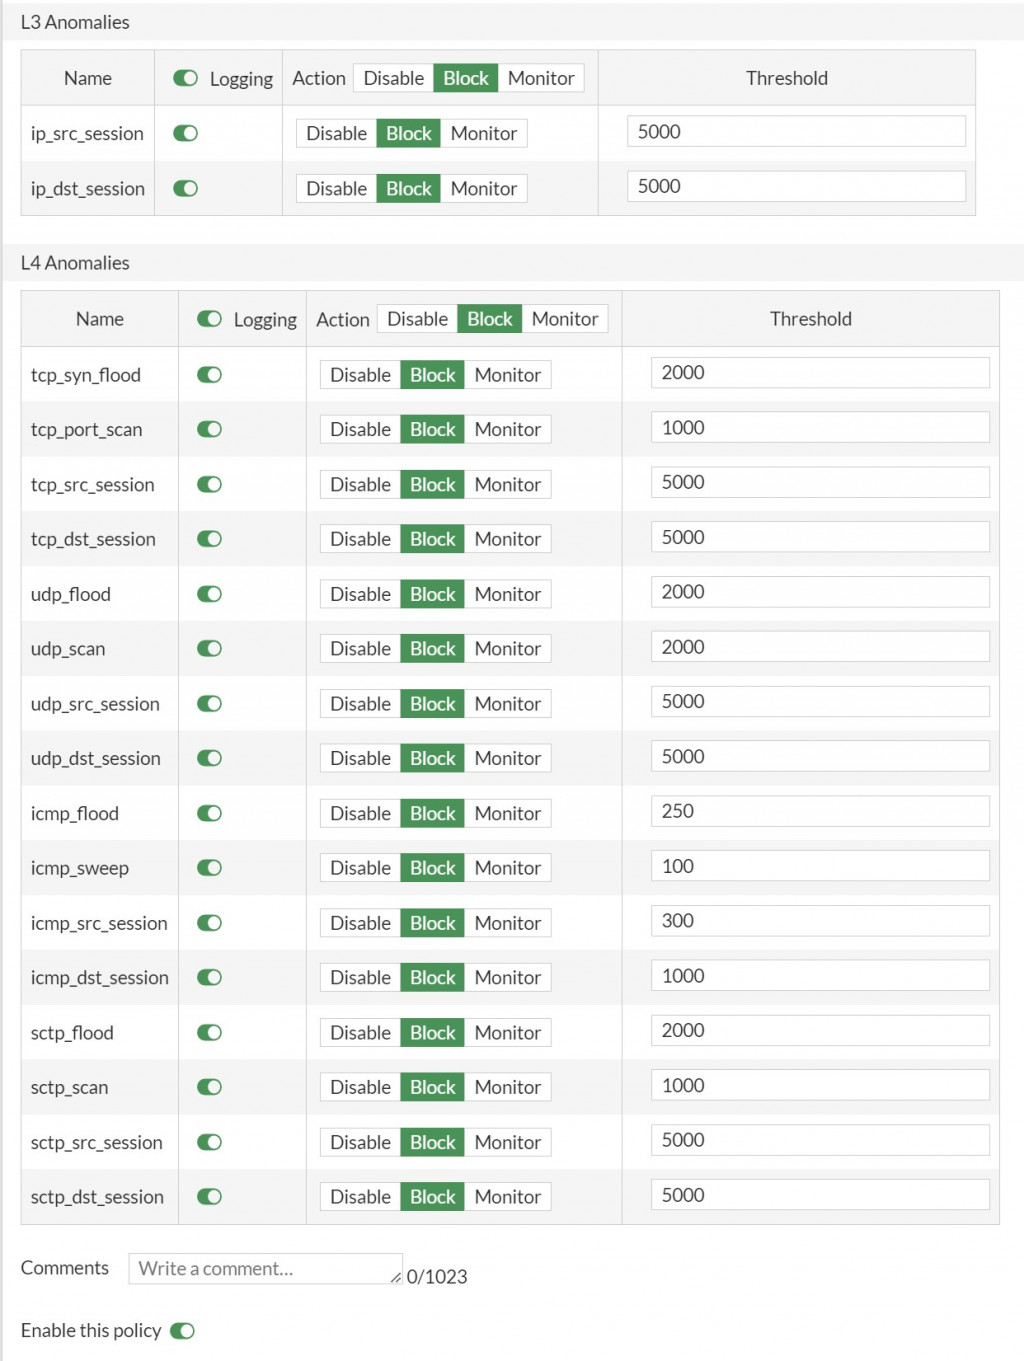Set tcp_dst_session action to Monitor

tap(507, 539)
